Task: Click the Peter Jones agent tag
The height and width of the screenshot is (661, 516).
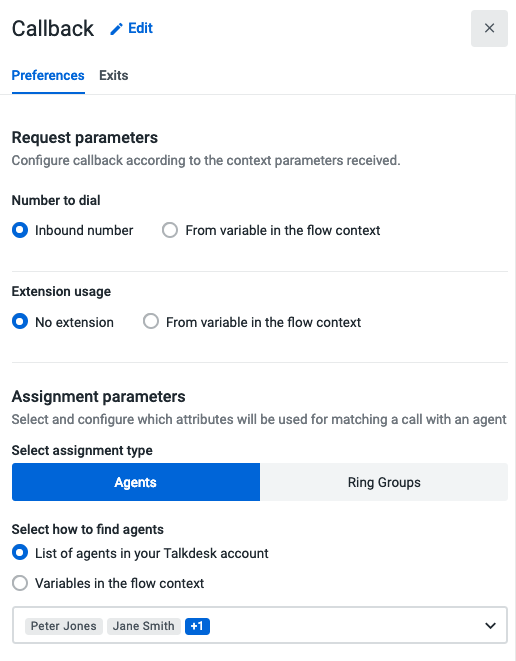Action: (64, 626)
